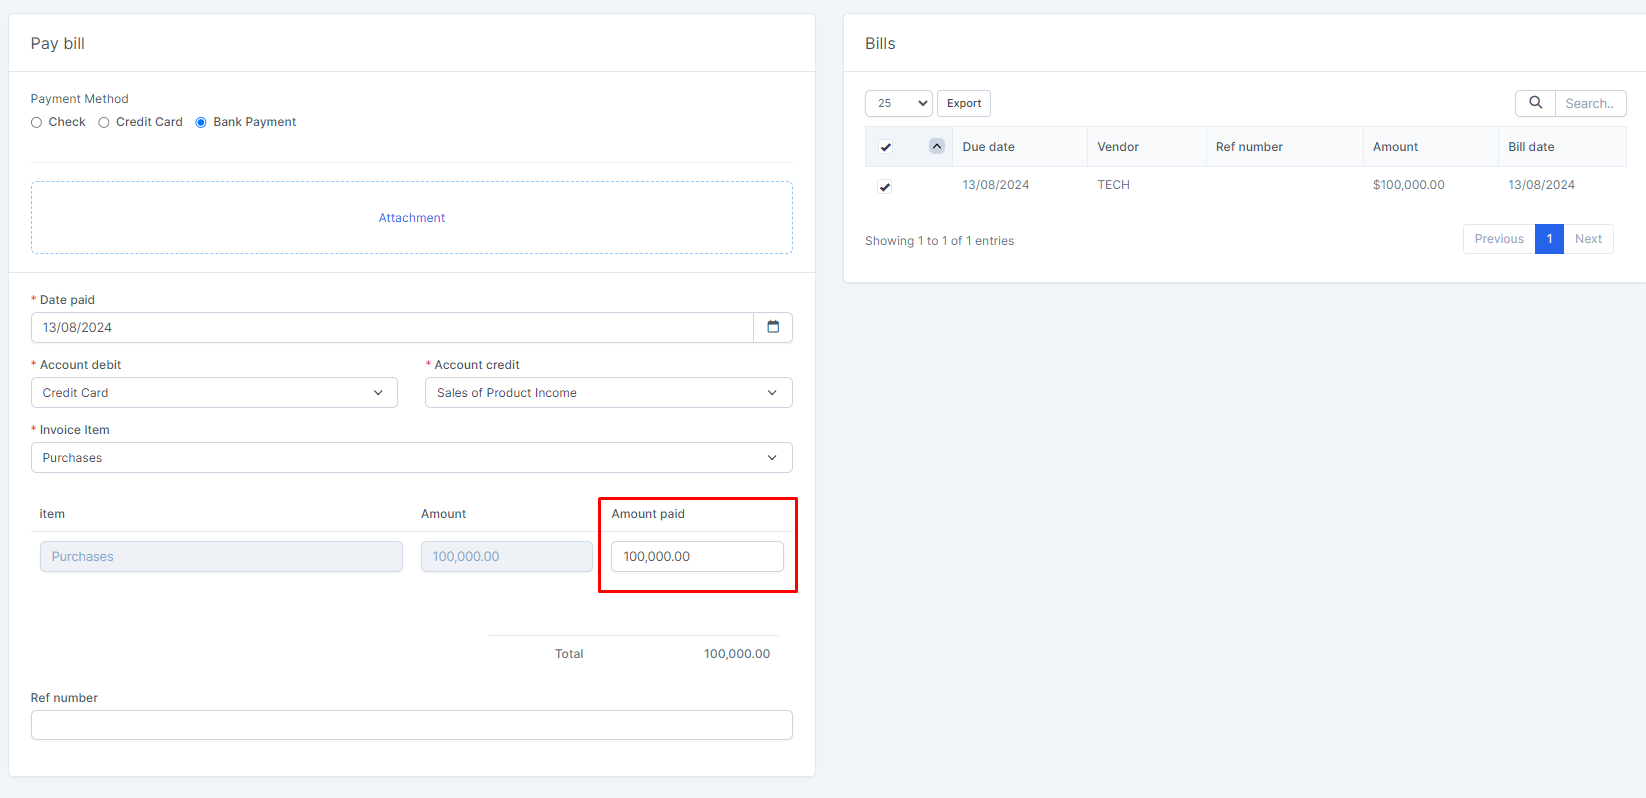Click the sort arrow icon in Bills header
Image resolution: width=1646 pixels, height=798 pixels.
coord(937,146)
